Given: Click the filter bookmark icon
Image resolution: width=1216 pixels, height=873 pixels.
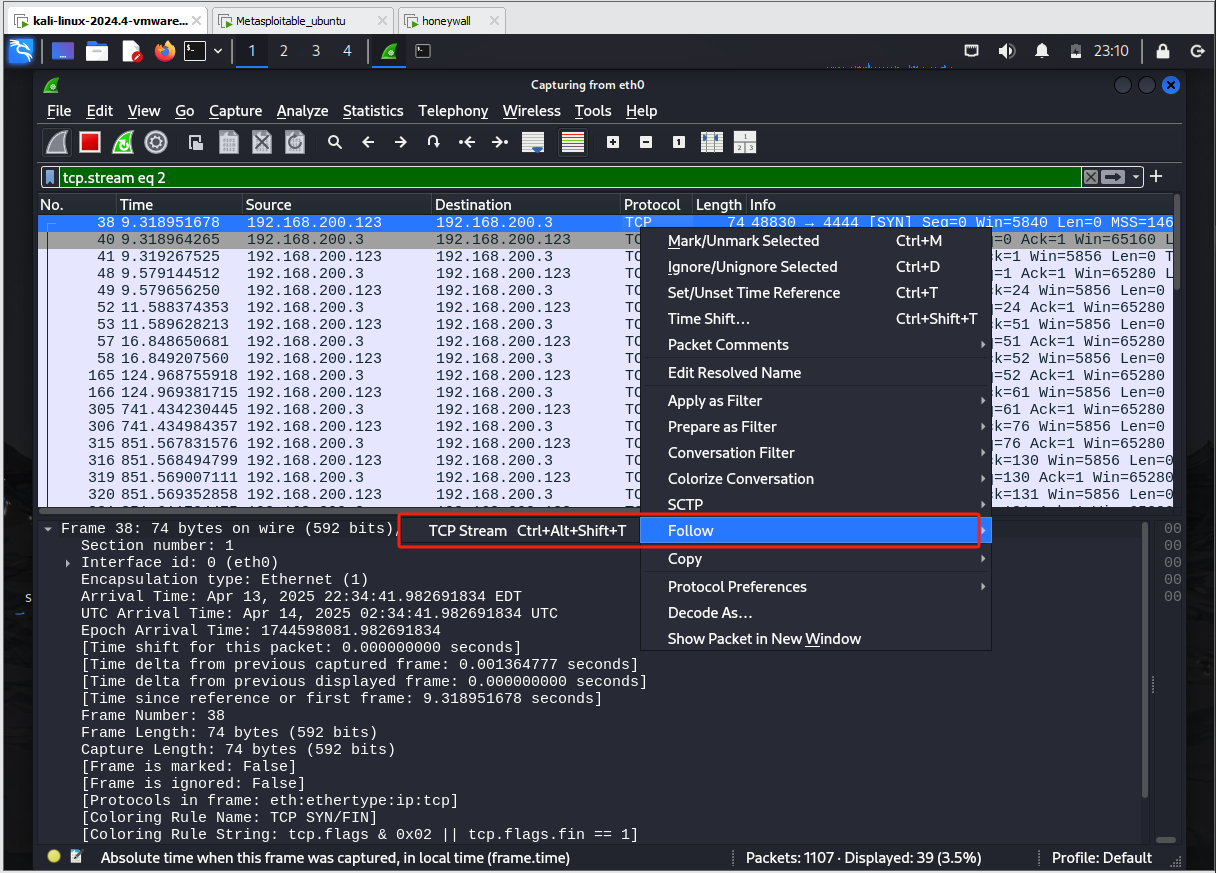Looking at the screenshot, I should [50, 177].
